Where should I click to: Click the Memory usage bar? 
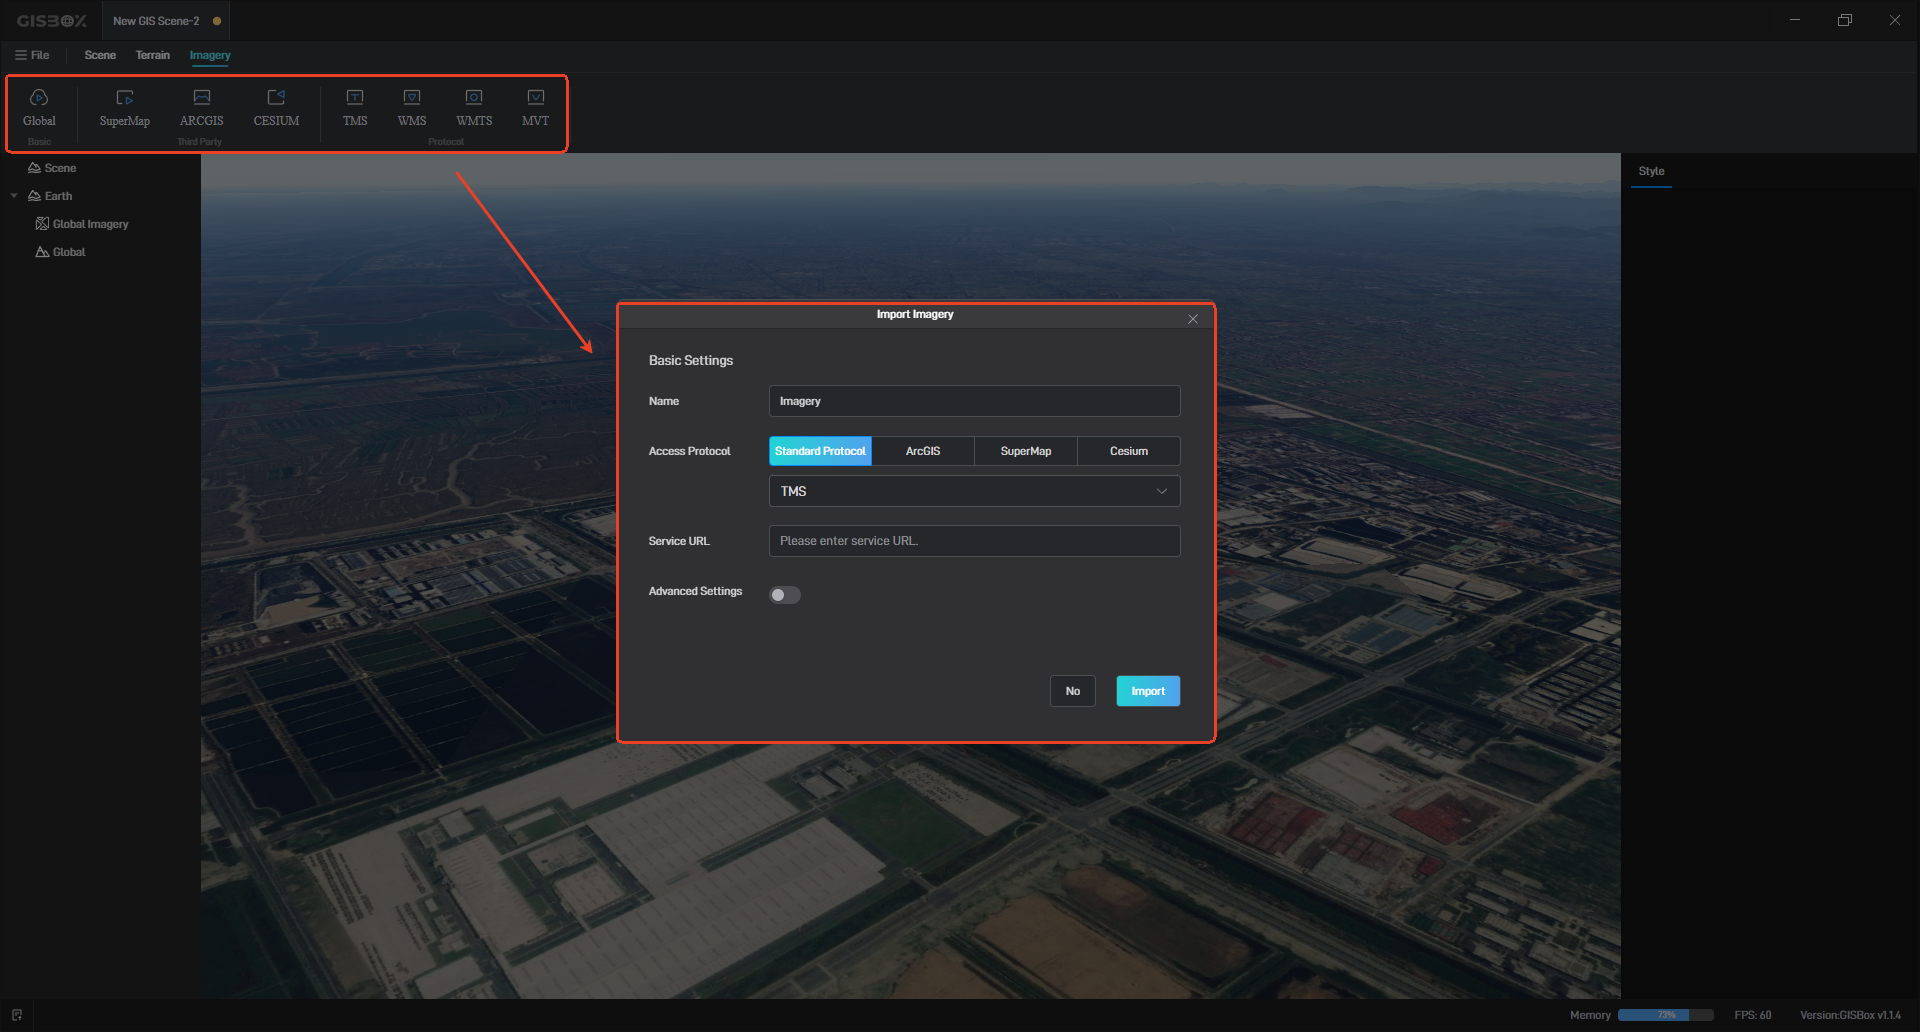(1665, 1015)
